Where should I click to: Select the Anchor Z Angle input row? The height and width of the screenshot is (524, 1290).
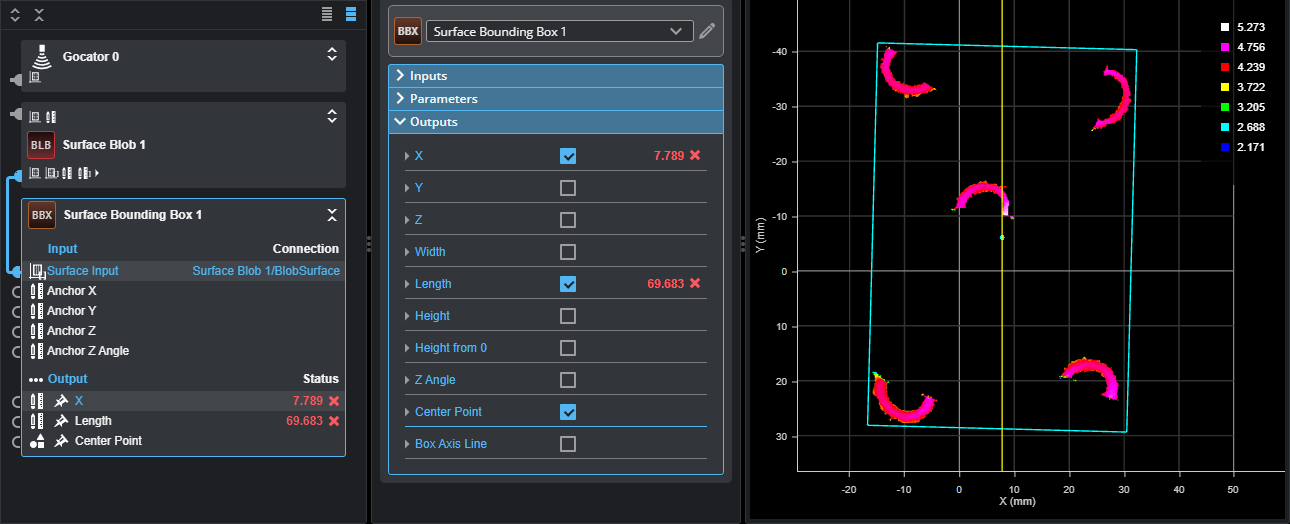(x=184, y=351)
